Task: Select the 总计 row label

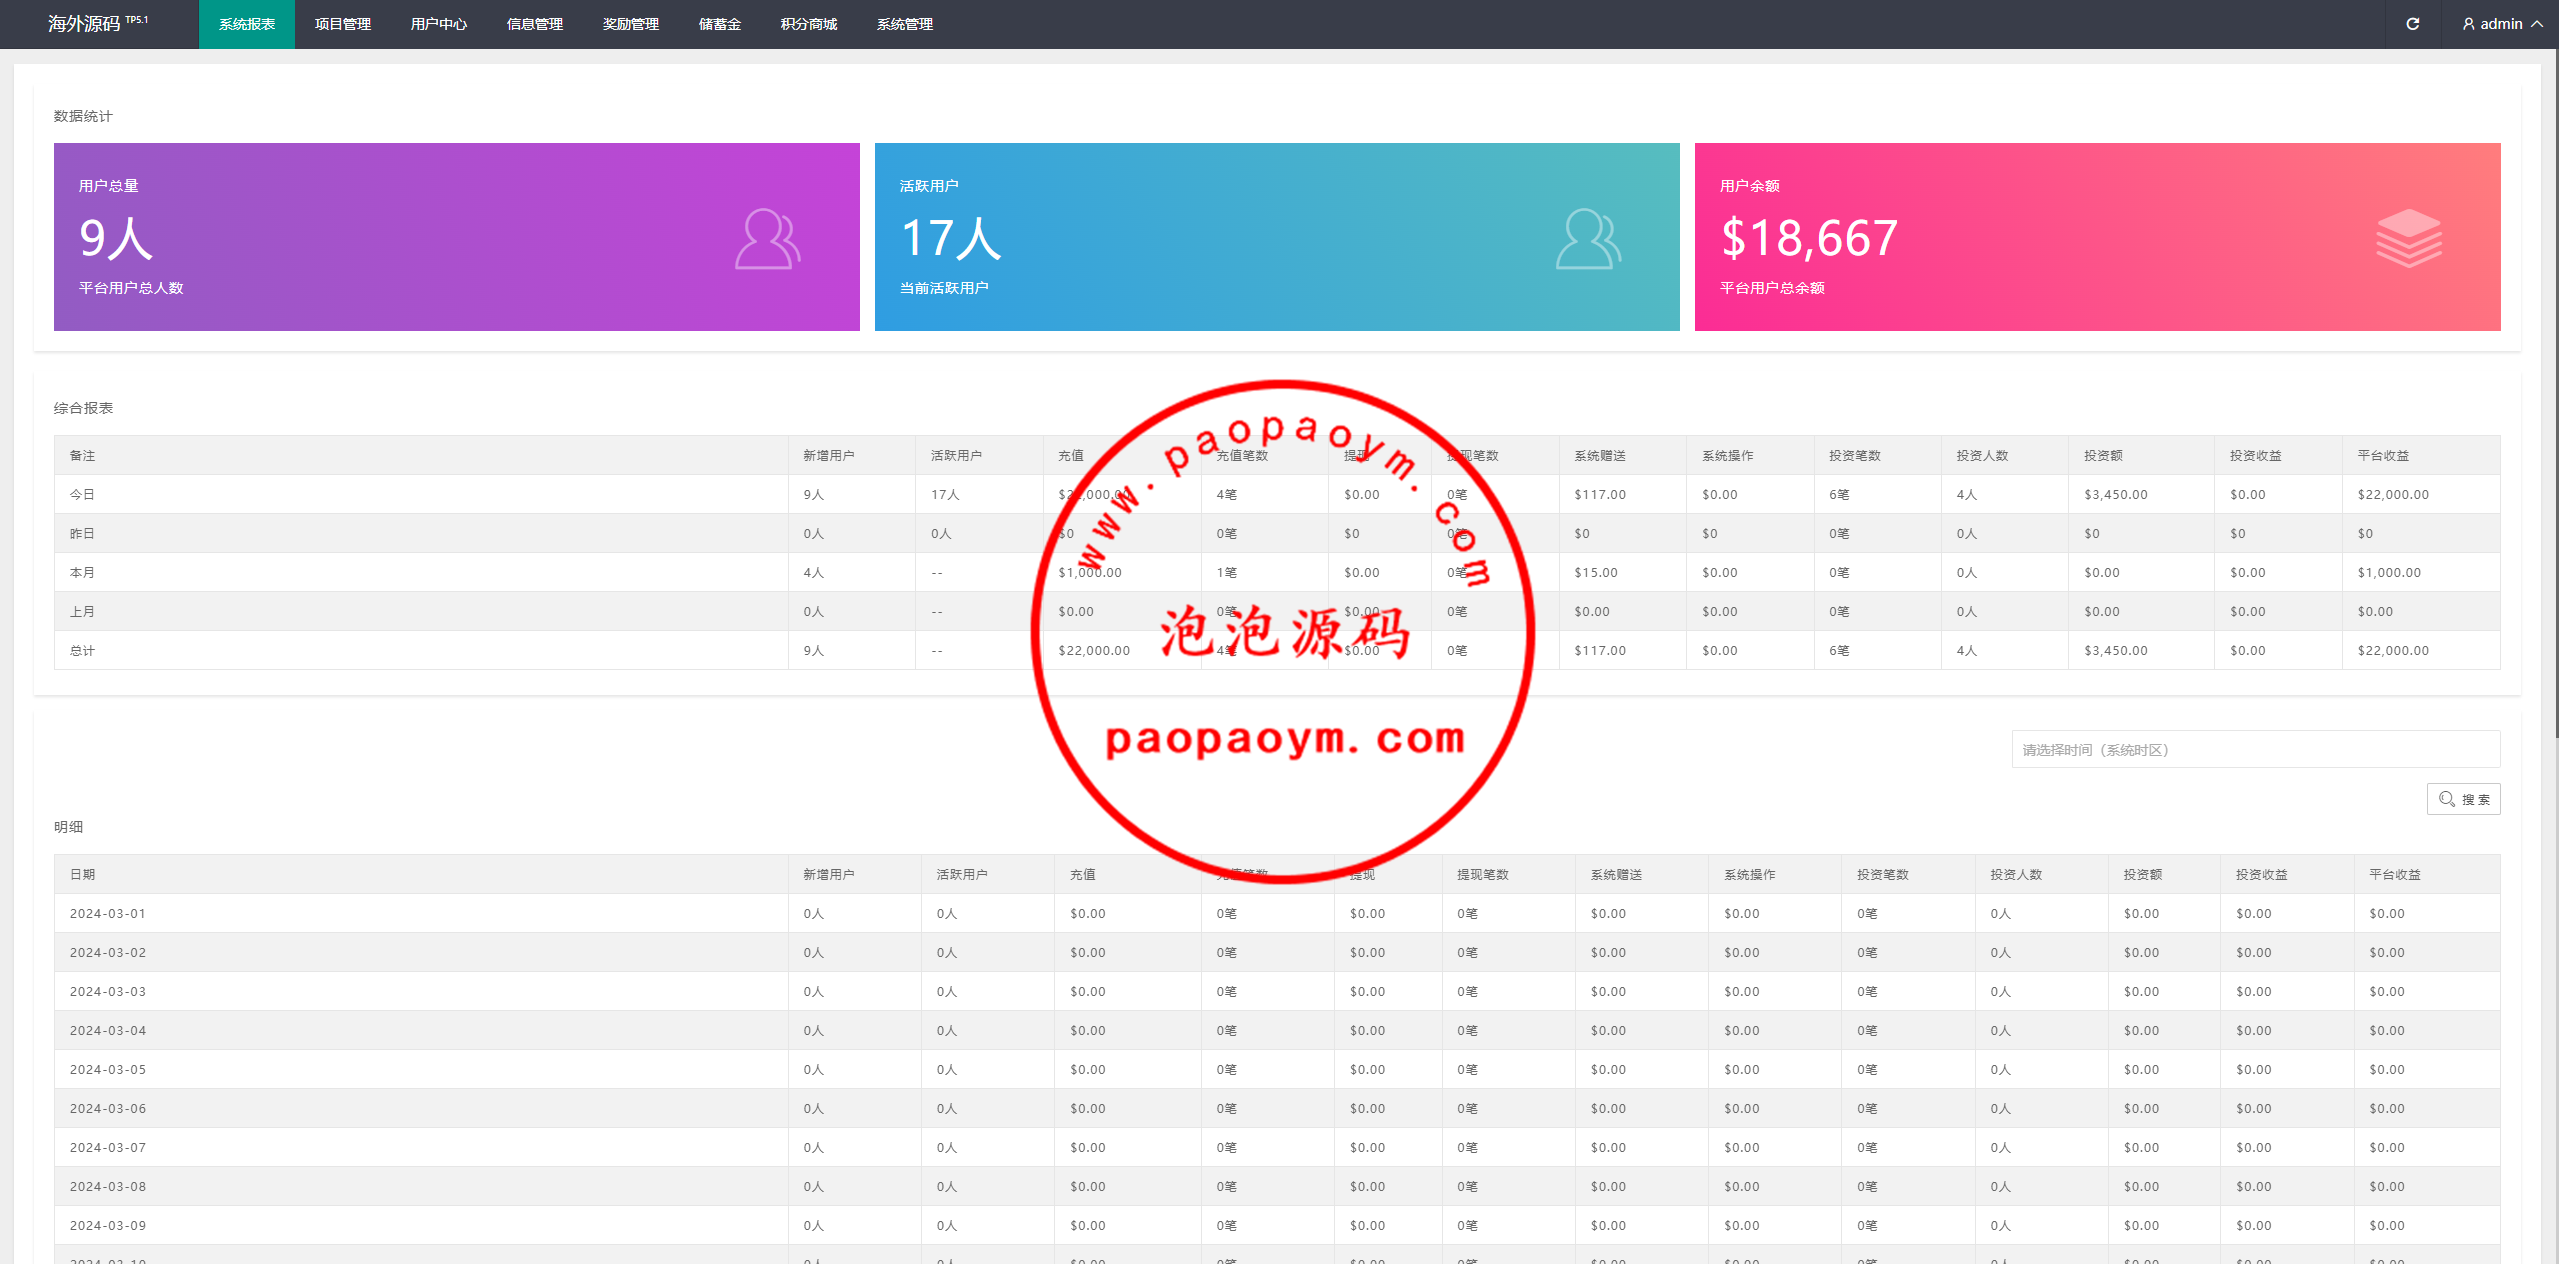Action: click(x=82, y=650)
